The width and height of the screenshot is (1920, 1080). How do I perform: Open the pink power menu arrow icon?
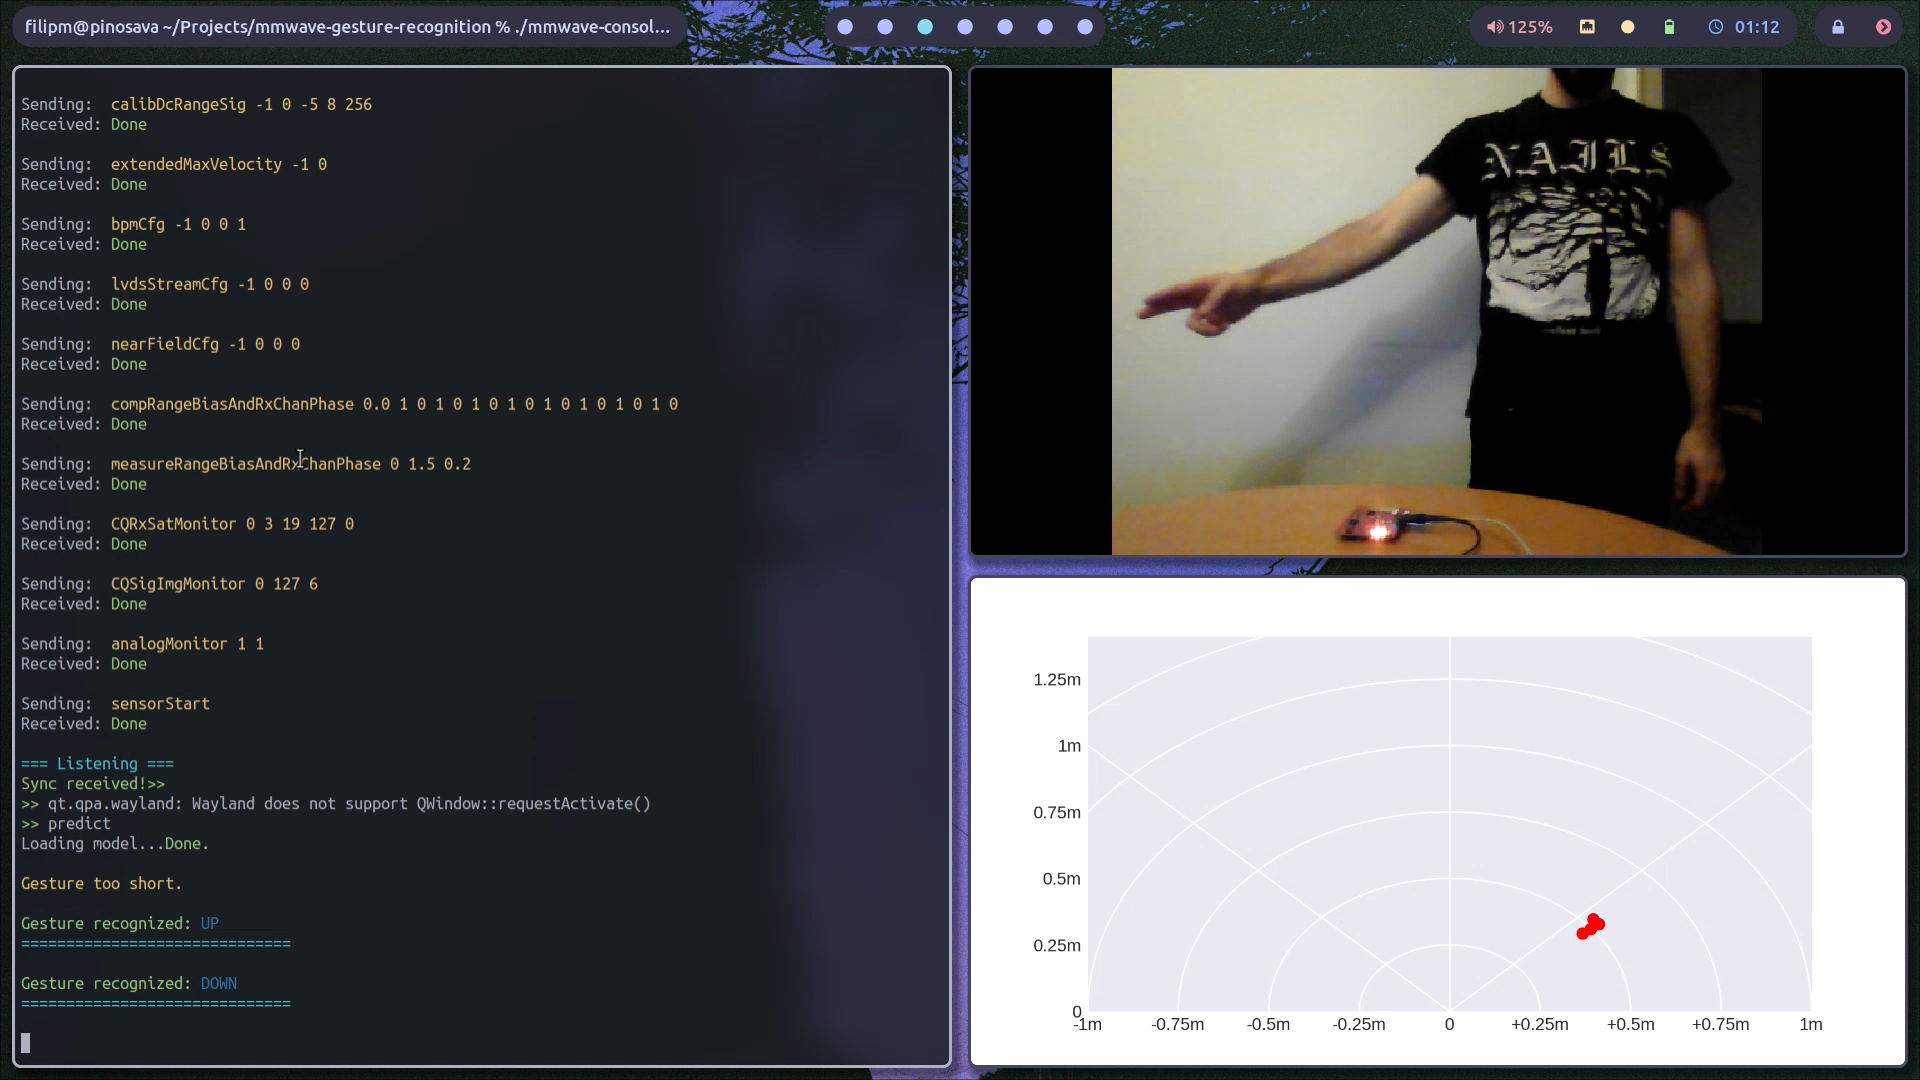[x=1883, y=27]
